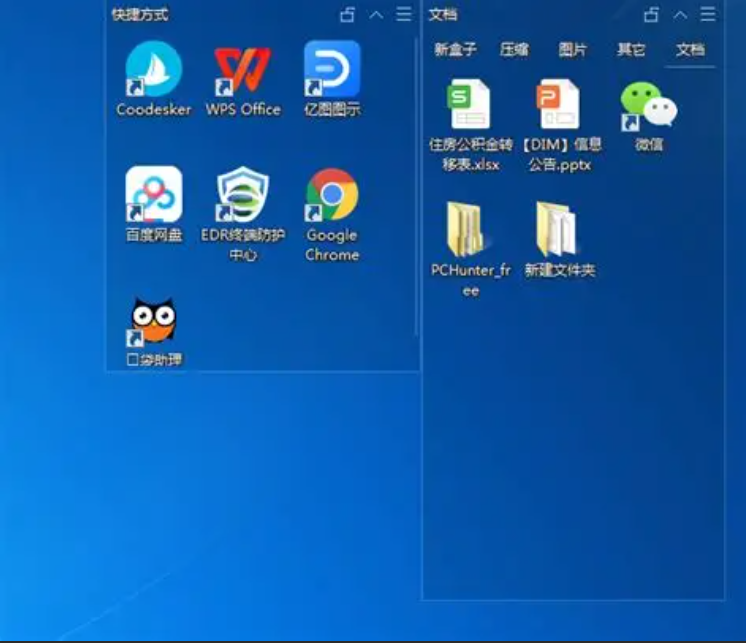The height and width of the screenshot is (643, 746).
Task: Open Google Chrome shortcut
Action: pyautogui.click(x=331, y=196)
